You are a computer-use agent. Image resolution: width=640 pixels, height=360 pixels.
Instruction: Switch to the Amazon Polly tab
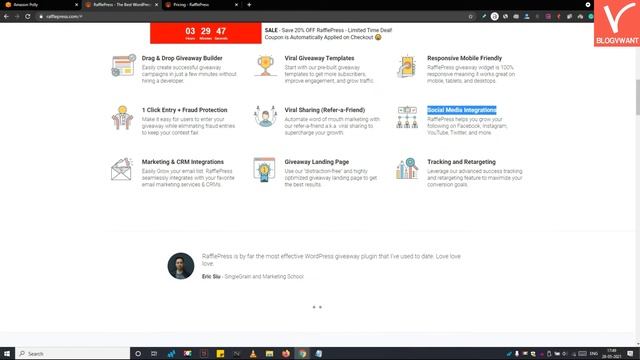[40, 4]
